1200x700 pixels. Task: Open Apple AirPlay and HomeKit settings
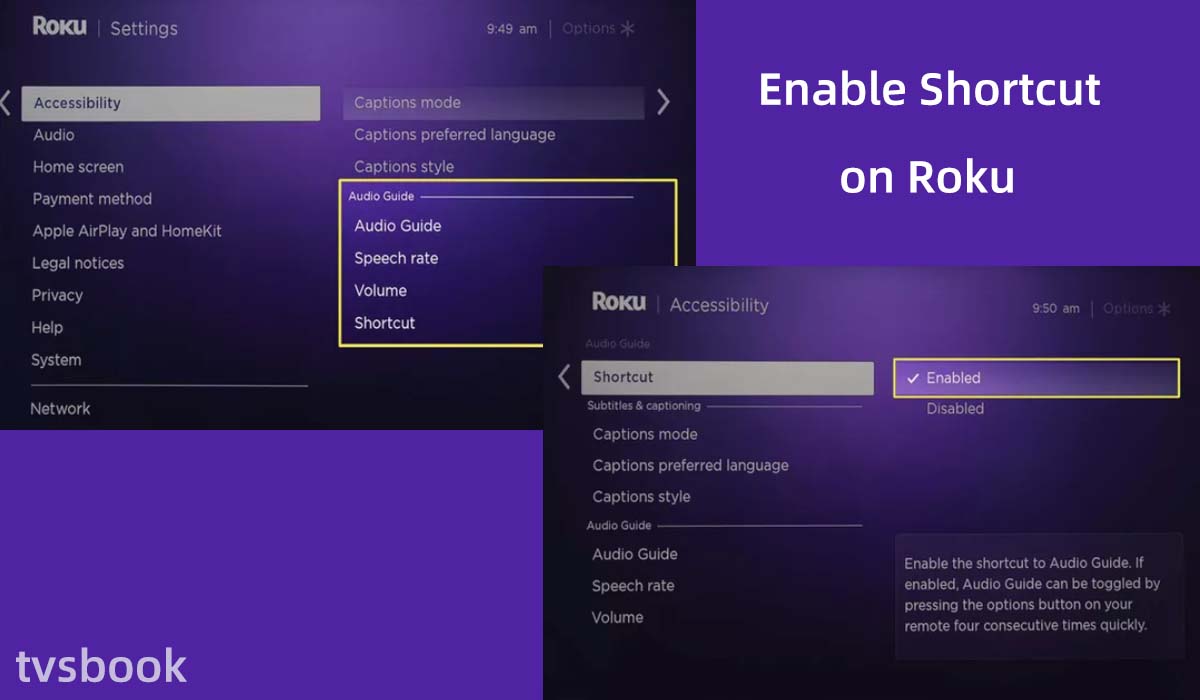click(x=127, y=231)
